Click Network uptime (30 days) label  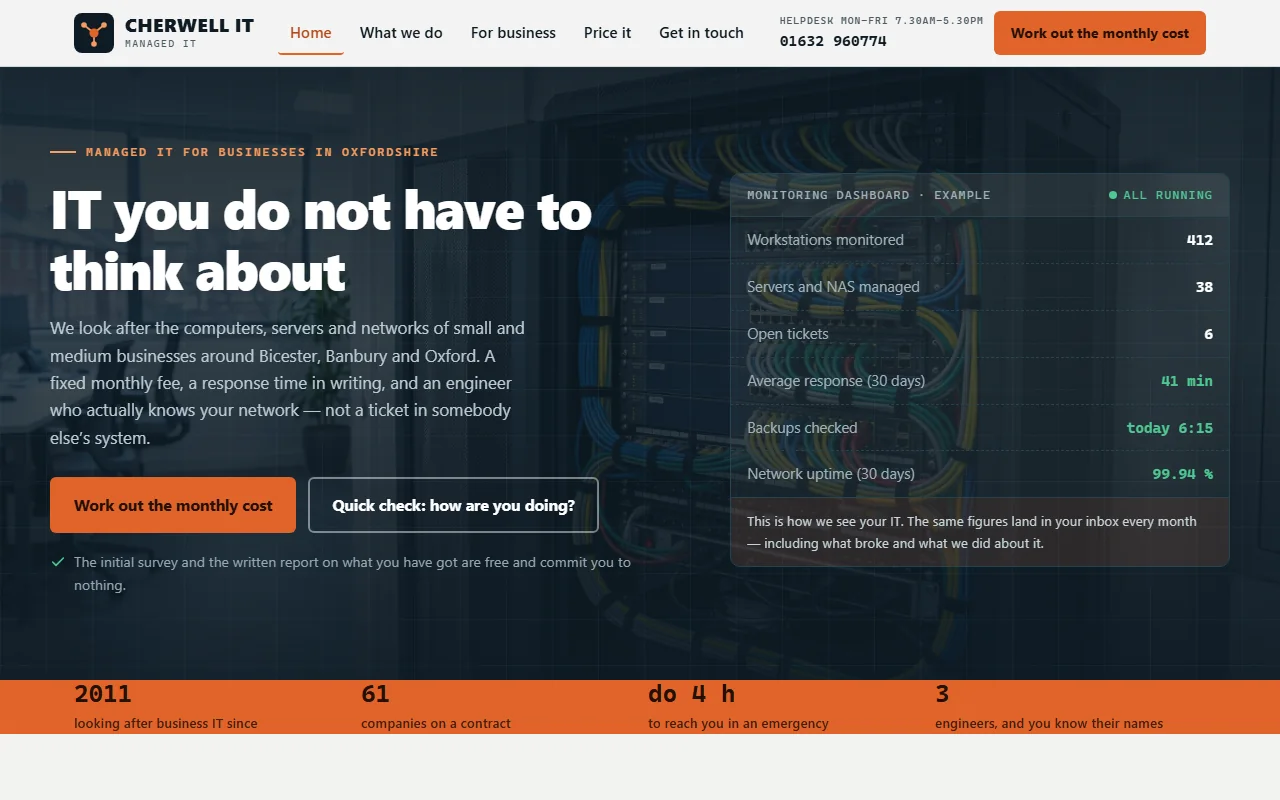(831, 474)
